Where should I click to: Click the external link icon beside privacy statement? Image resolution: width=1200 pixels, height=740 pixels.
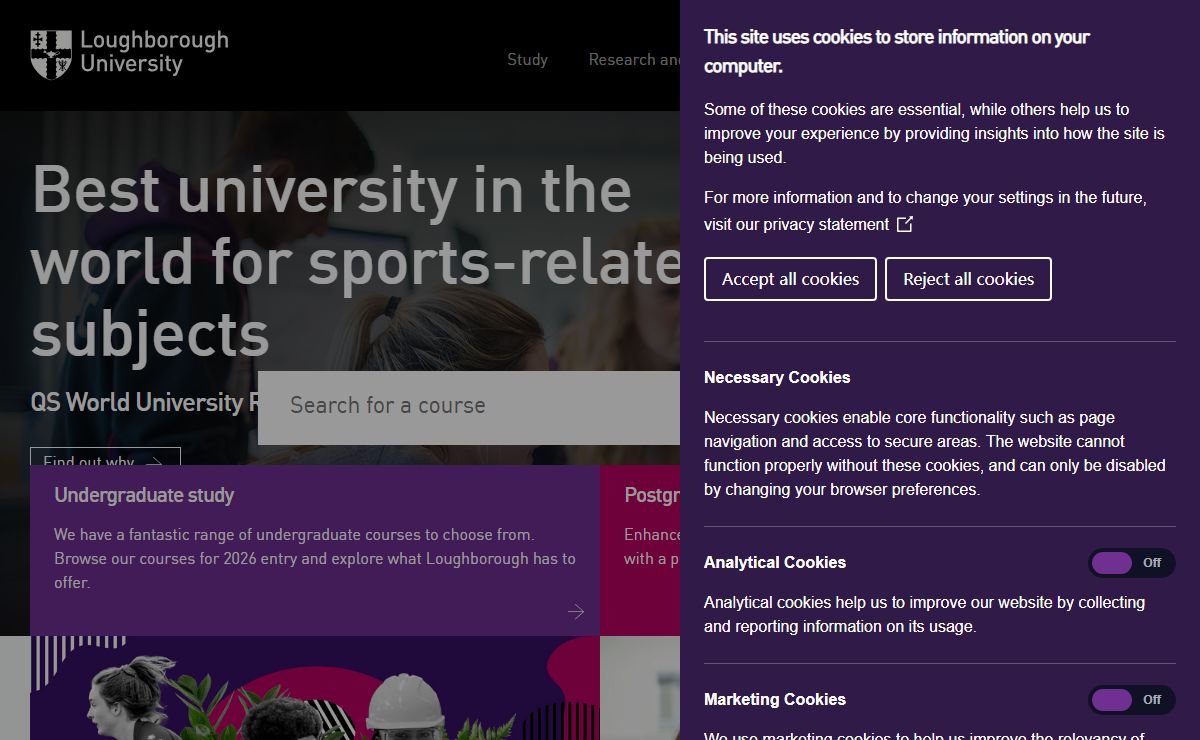pos(905,224)
